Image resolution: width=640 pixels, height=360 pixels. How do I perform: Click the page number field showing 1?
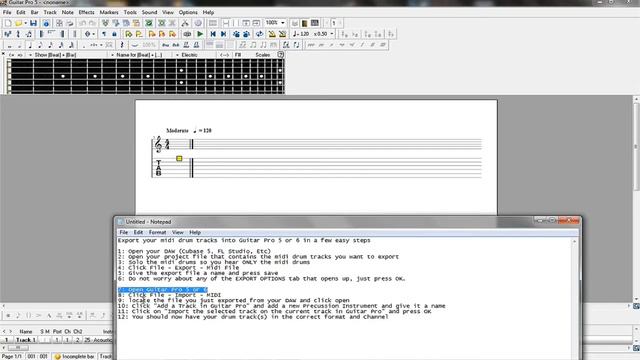coord(334,23)
